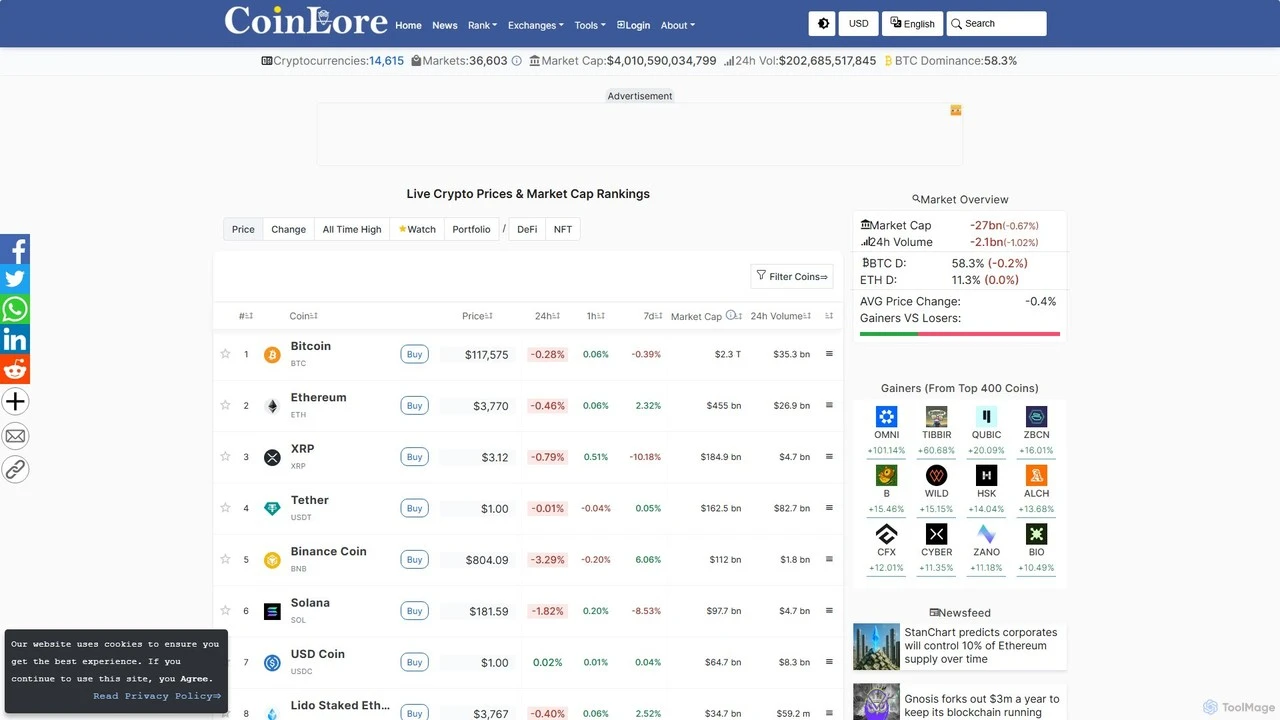Go to News nav link

coord(445,25)
